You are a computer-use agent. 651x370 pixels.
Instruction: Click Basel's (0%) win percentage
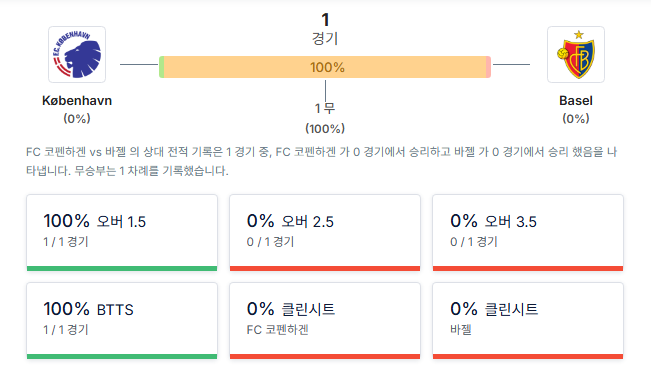tap(576, 119)
